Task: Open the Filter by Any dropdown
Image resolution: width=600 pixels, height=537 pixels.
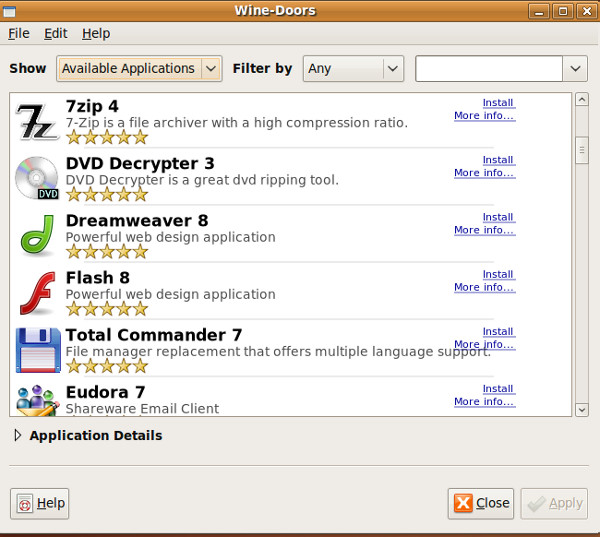Action: point(353,69)
